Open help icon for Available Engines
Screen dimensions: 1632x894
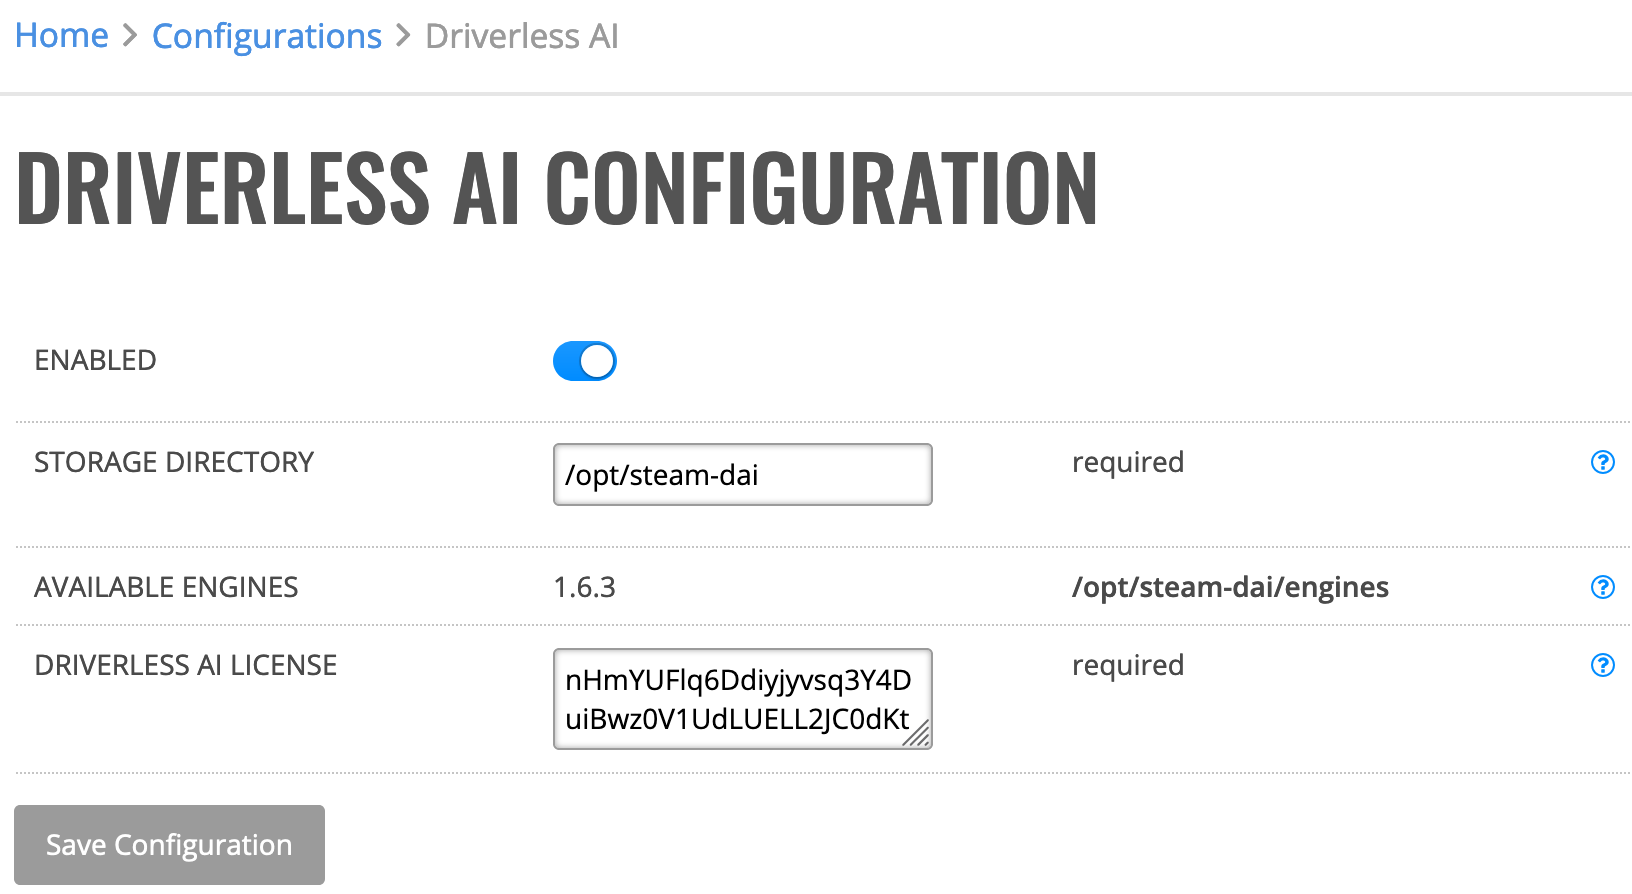point(1602,587)
